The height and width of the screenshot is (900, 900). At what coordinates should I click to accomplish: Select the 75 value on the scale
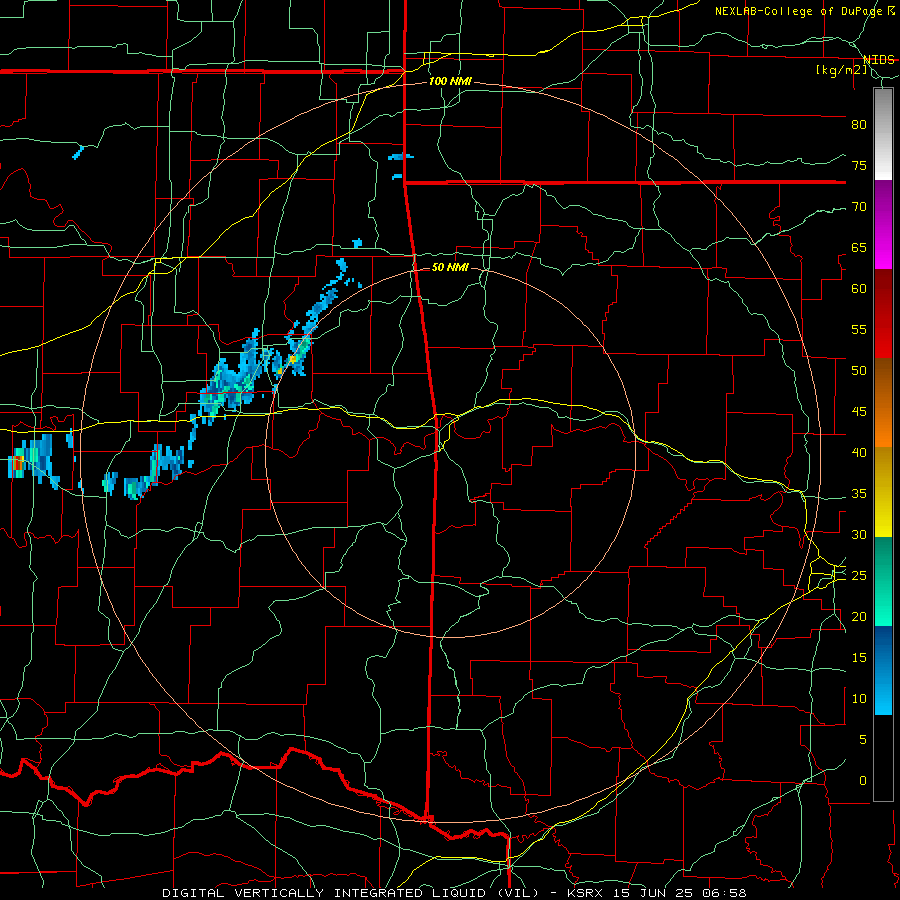coord(859,165)
